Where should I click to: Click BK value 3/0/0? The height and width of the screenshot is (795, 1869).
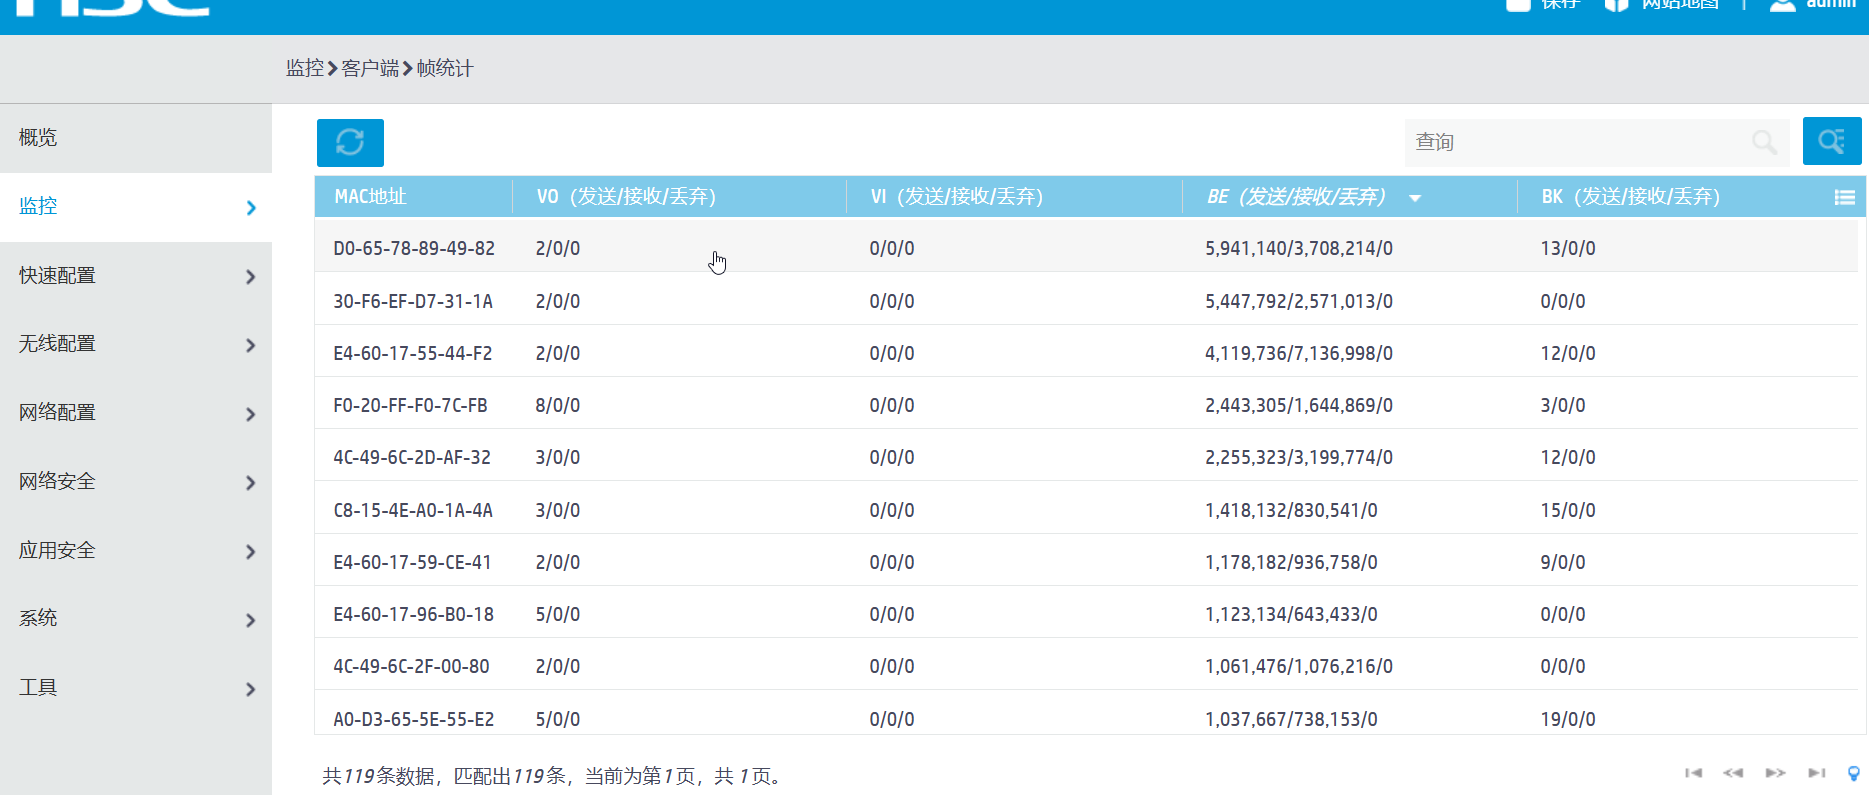pos(1563,405)
